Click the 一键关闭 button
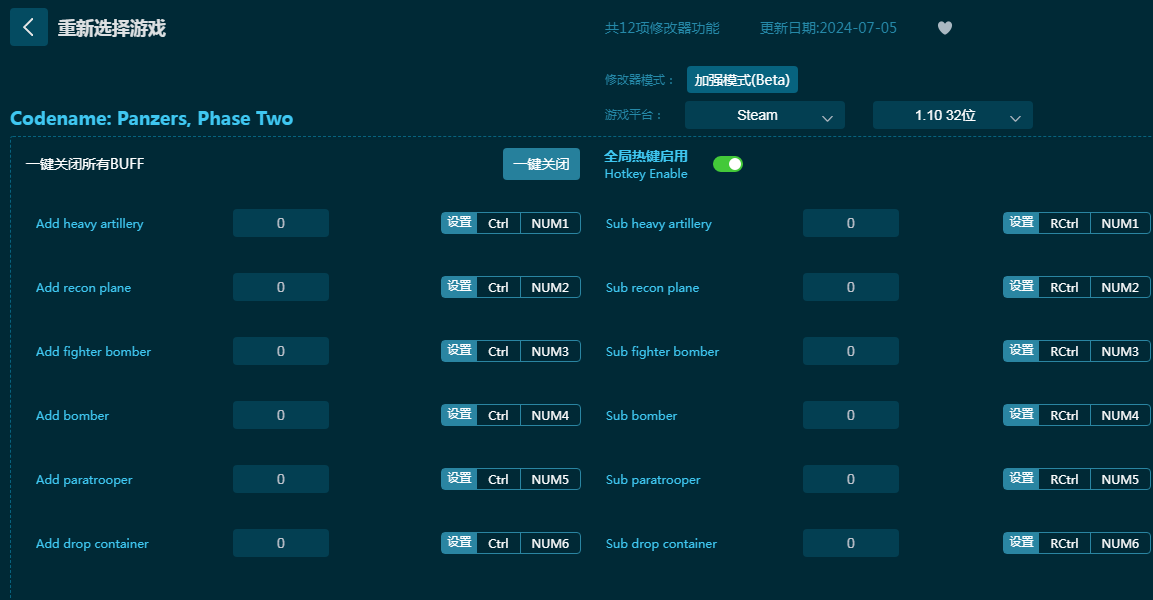Viewport: 1153px width, 600px height. [541, 164]
